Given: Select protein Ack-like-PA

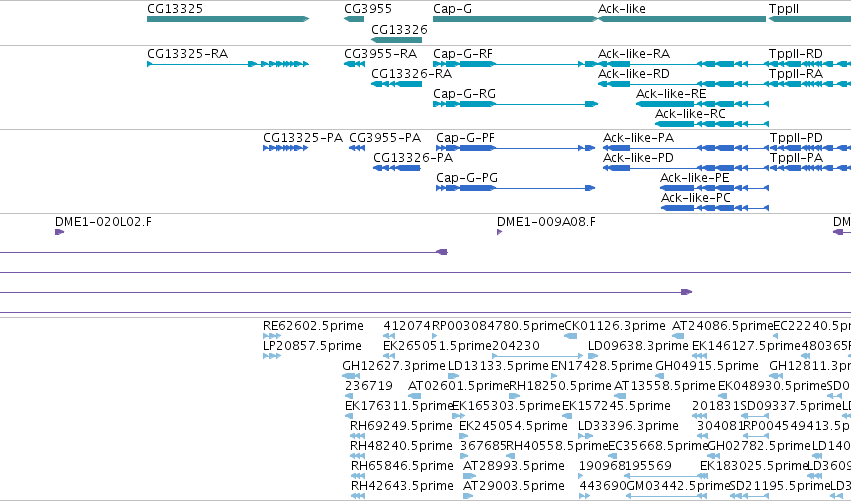Looking at the screenshot, I should pyautogui.click(x=684, y=148).
